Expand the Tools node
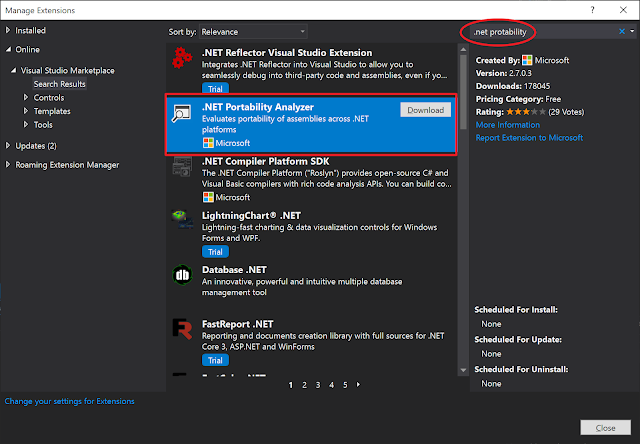The image size is (640, 444). pos(26,124)
